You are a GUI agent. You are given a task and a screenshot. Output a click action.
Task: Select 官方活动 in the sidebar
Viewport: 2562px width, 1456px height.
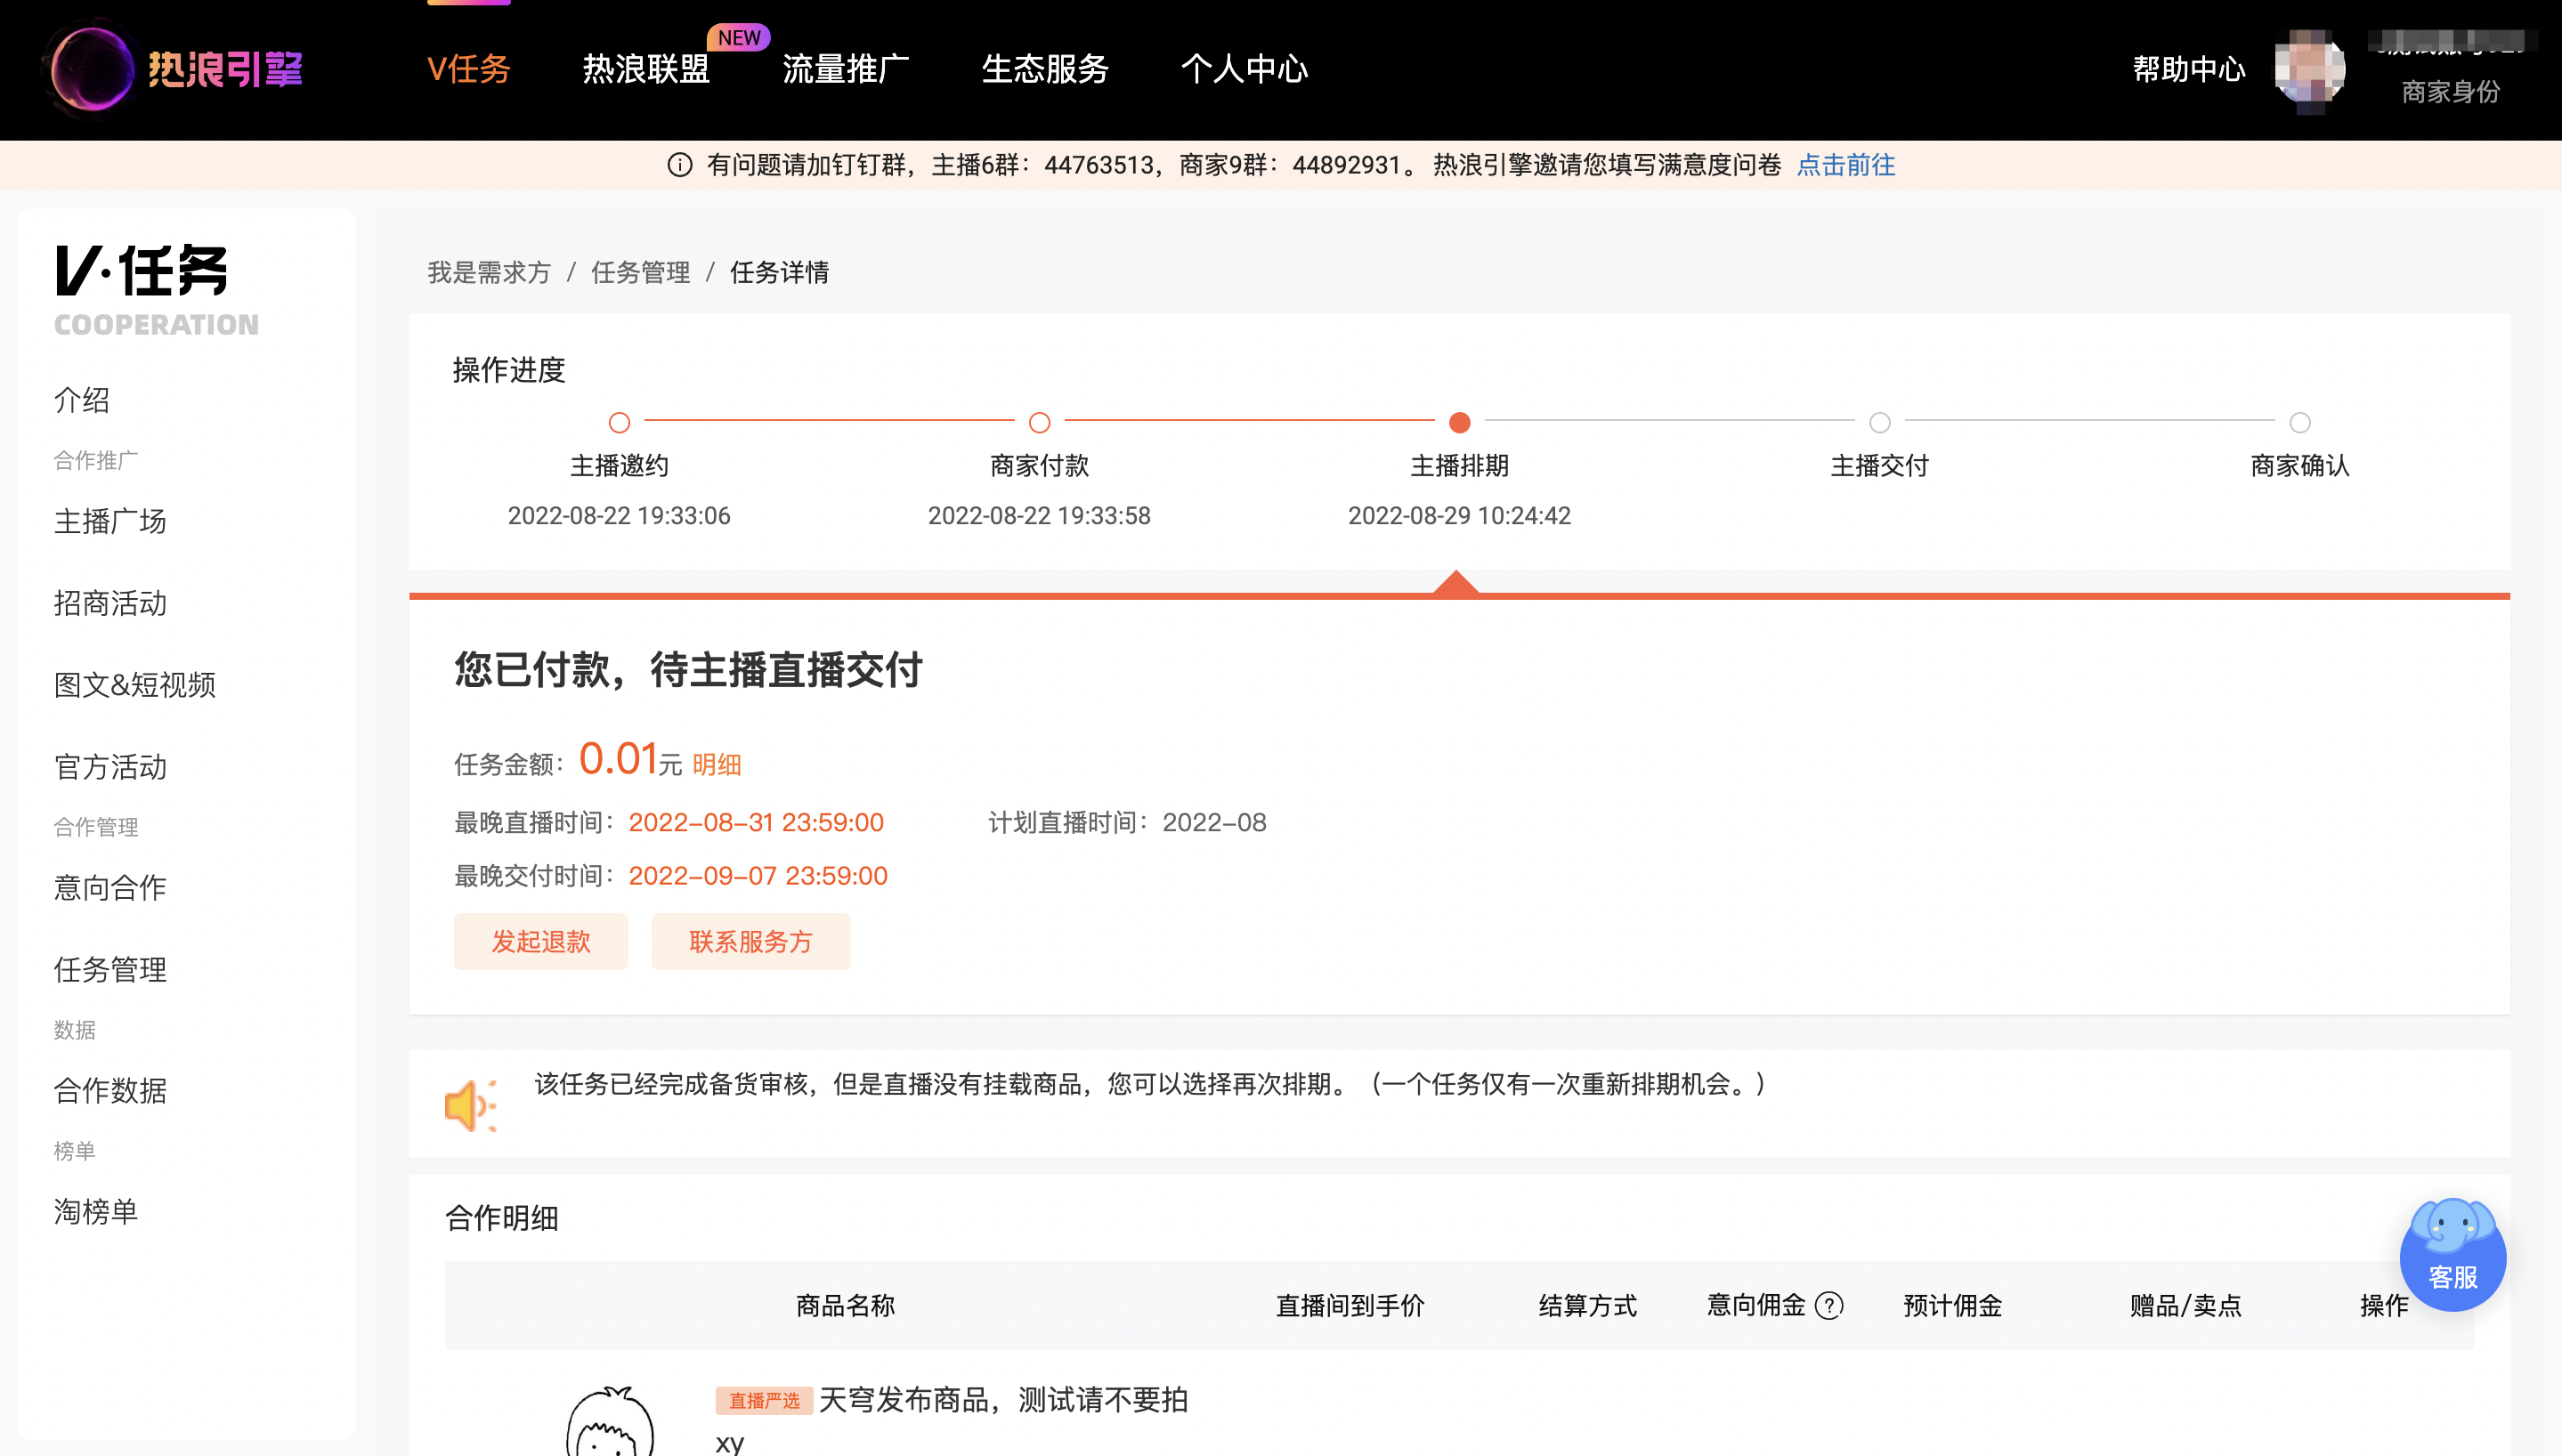point(110,767)
